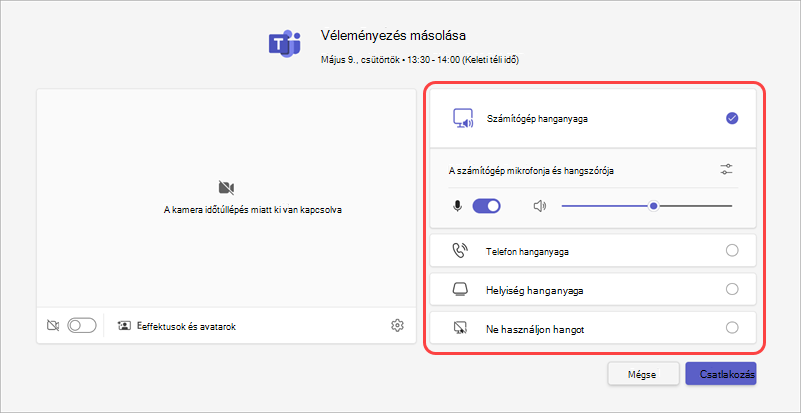Click the Számítógép hanganyaga label
801x413 pixels.
click(536, 120)
